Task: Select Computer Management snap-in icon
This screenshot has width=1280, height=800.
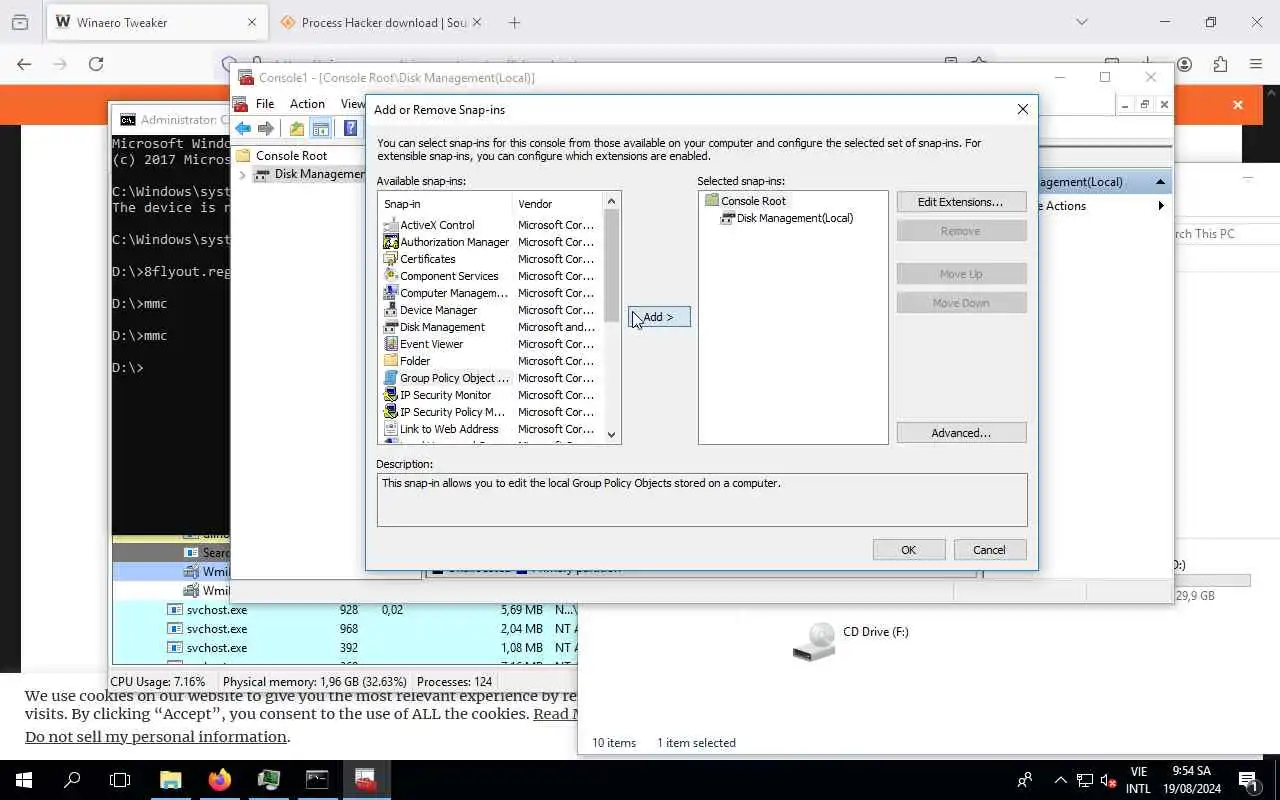Action: (391, 293)
